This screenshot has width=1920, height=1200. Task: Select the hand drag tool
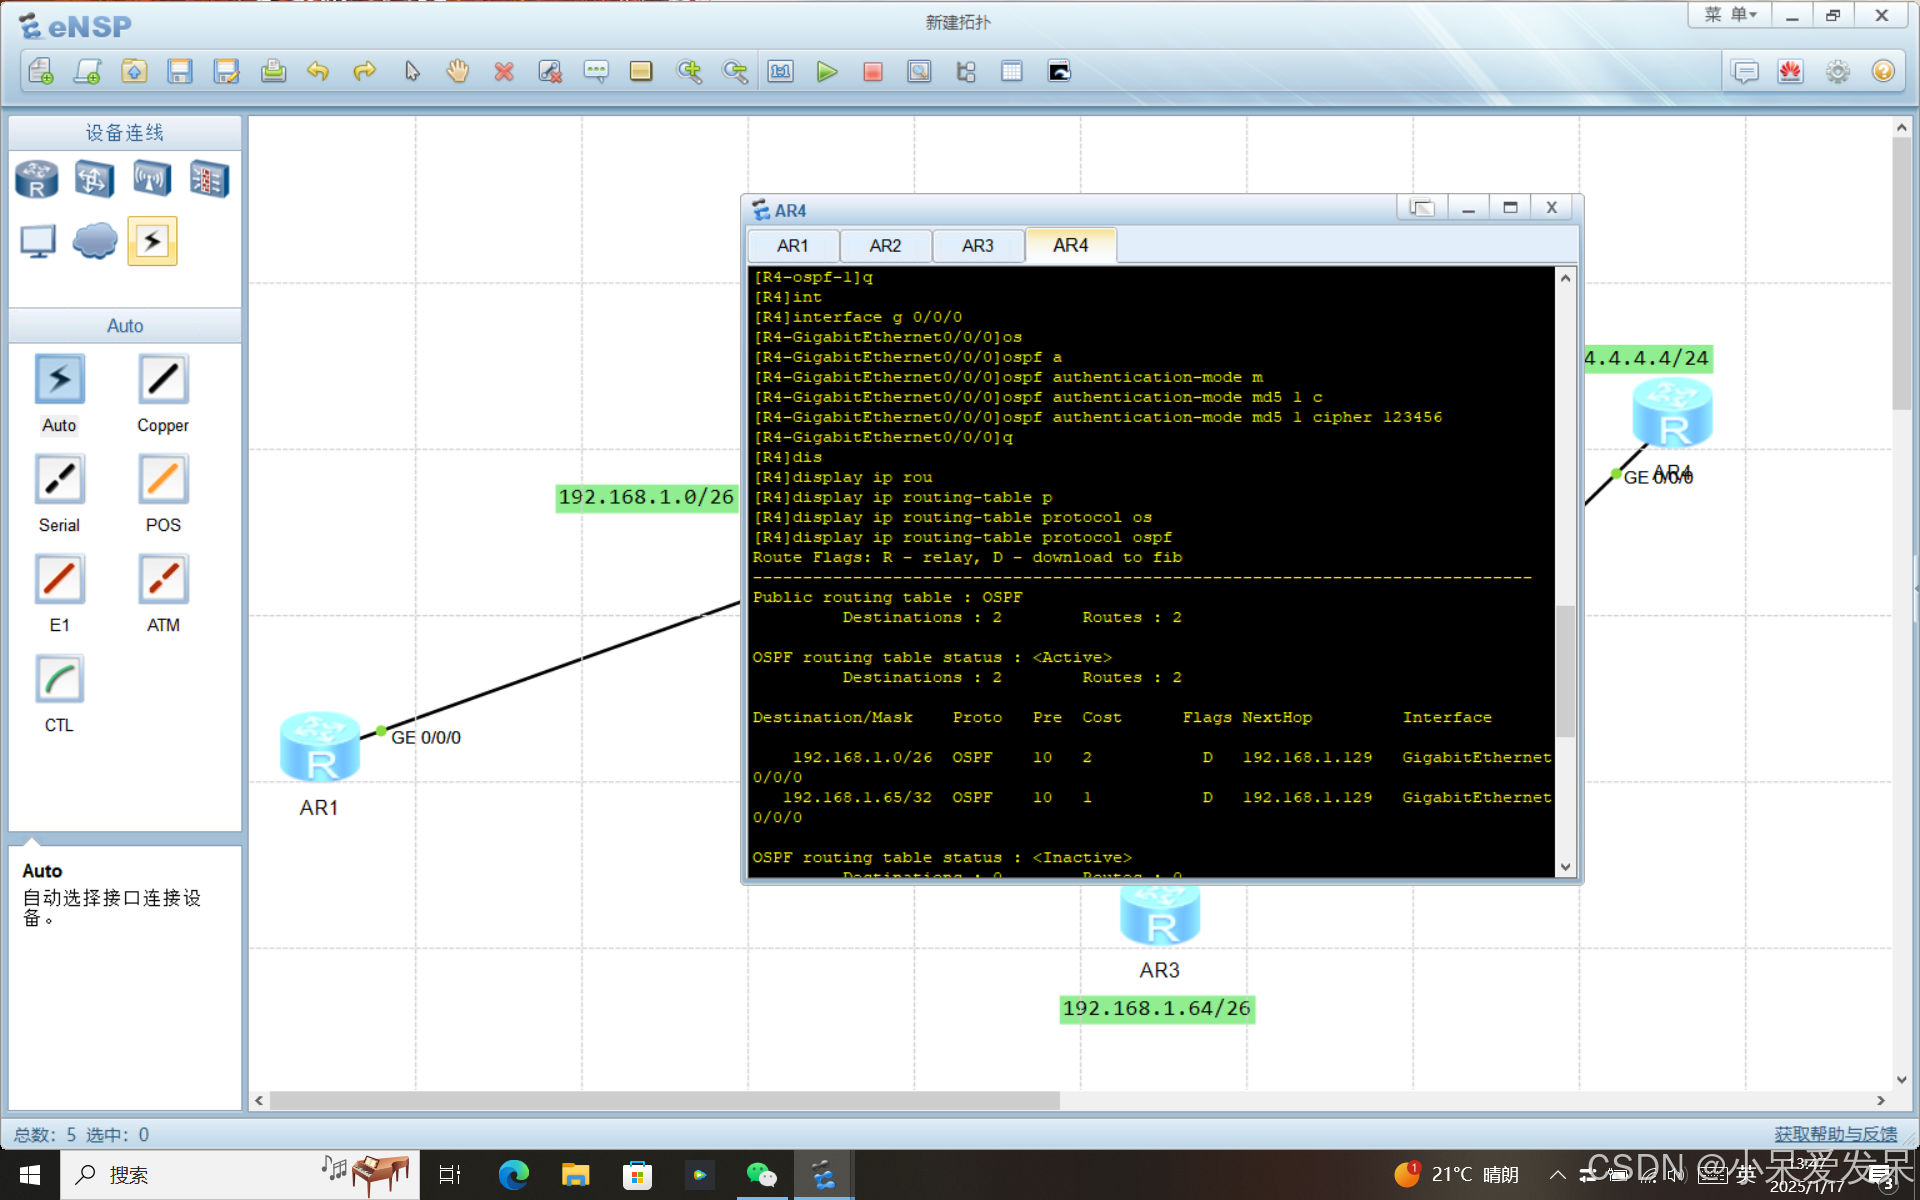[458, 72]
